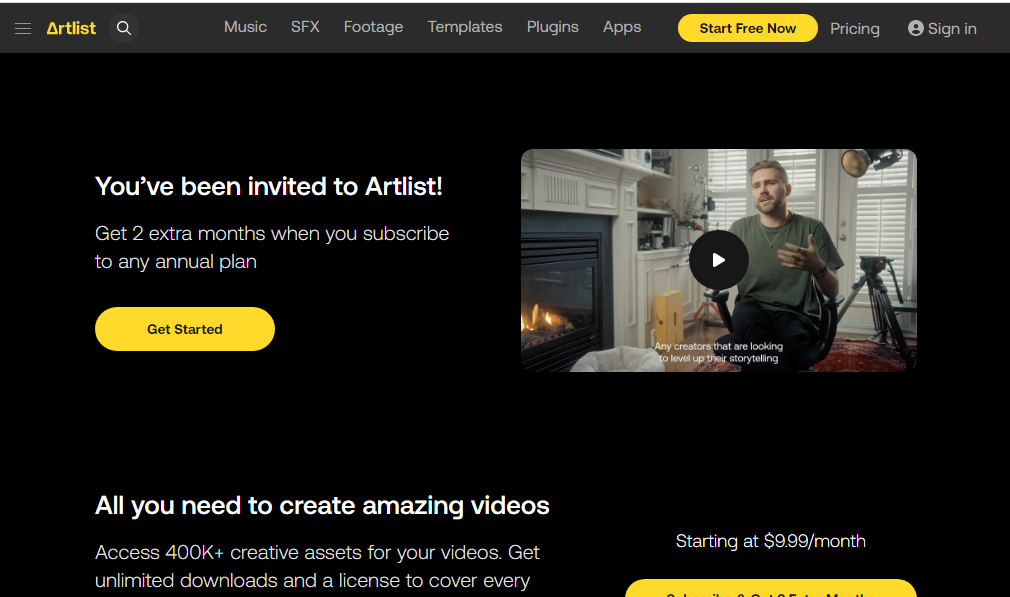Open the Templates menu
Screen dimensions: 1010x597
click(465, 27)
